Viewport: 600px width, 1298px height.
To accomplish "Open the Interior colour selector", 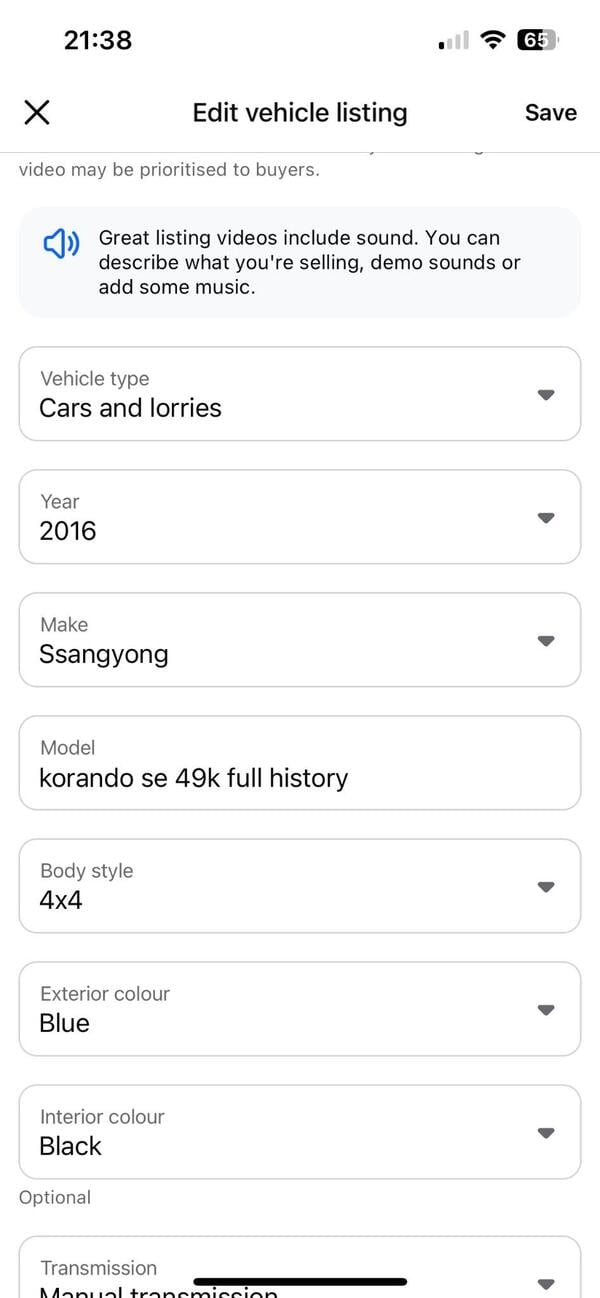I will [x=300, y=1132].
